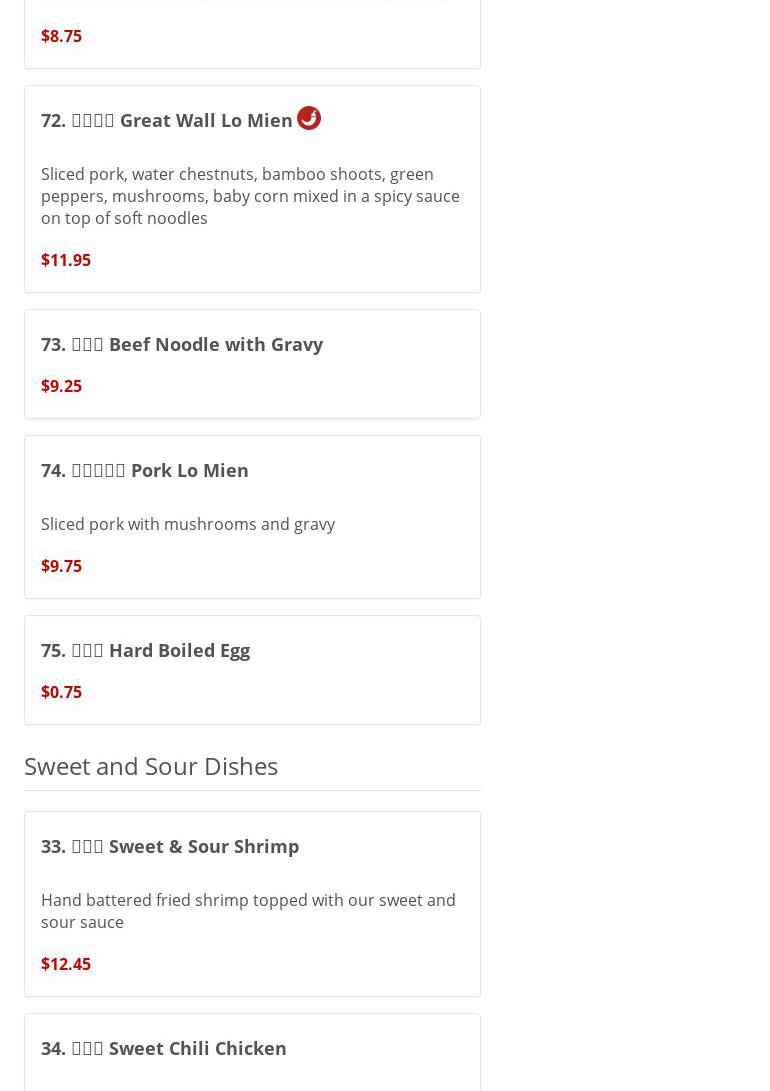
Task: Open the Sweet Chili Chicken item
Action: 164,1048
